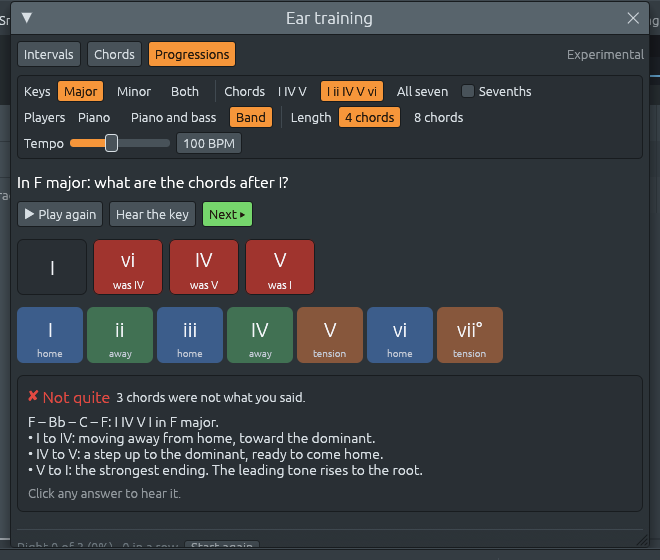This screenshot has width=660, height=560.
Task: Collapse the Ear training panel triangle
Action: (27, 18)
